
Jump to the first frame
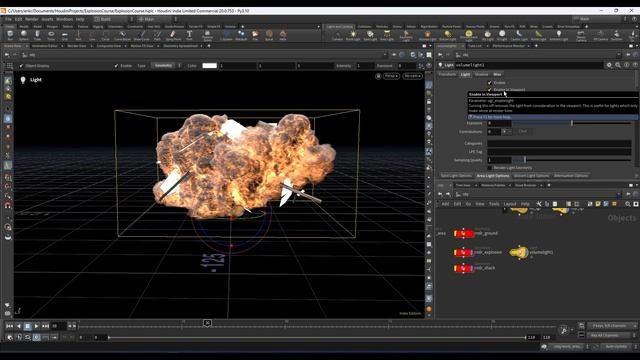(9, 326)
